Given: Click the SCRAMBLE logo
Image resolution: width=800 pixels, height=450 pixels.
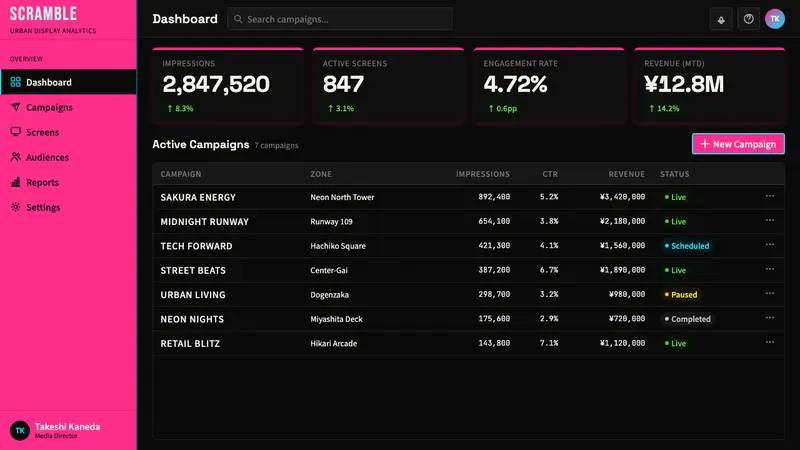Looking at the screenshot, I should [43, 14].
